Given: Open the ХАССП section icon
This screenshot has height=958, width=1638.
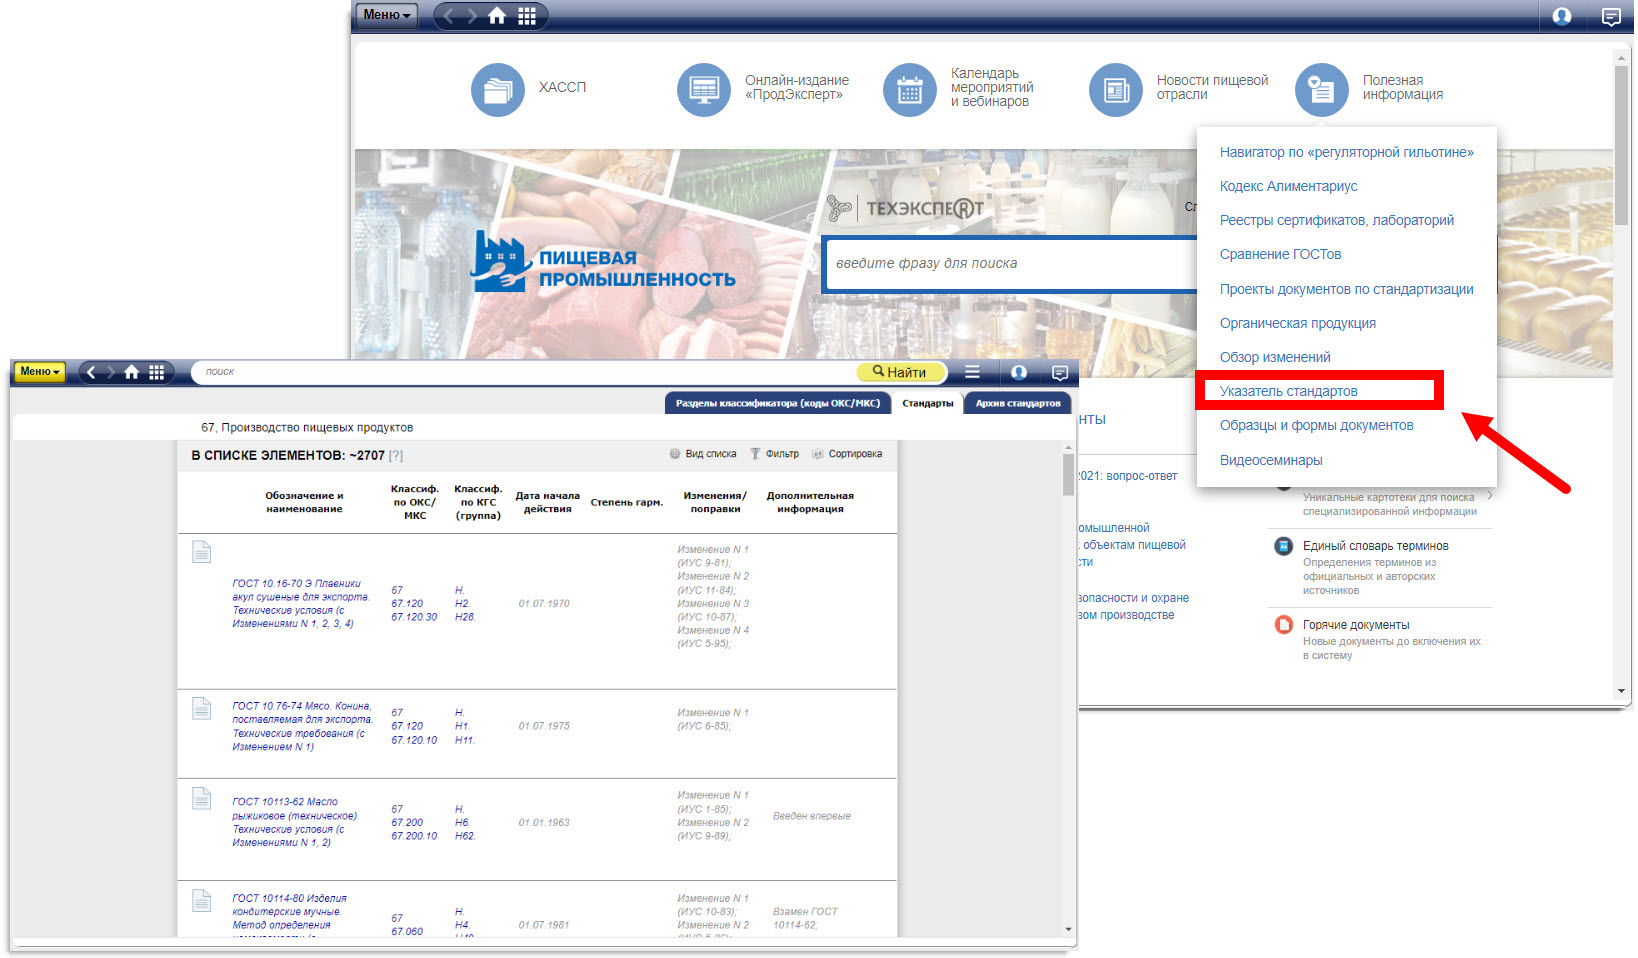Looking at the screenshot, I should tap(498, 90).
